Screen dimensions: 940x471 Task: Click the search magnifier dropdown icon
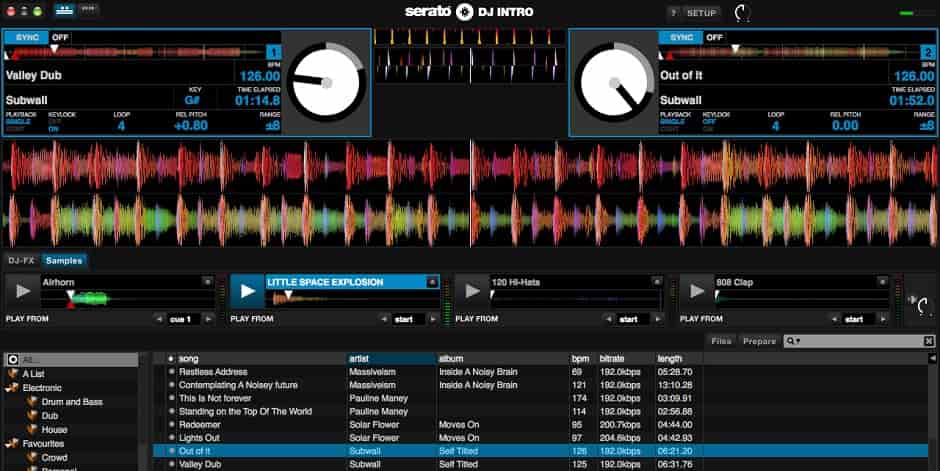click(x=793, y=341)
